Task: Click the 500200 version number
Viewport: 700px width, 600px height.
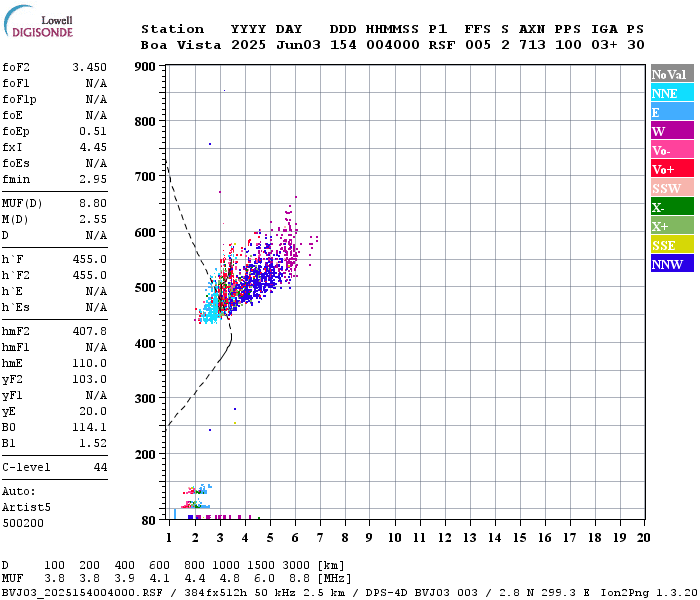Action: [23, 523]
